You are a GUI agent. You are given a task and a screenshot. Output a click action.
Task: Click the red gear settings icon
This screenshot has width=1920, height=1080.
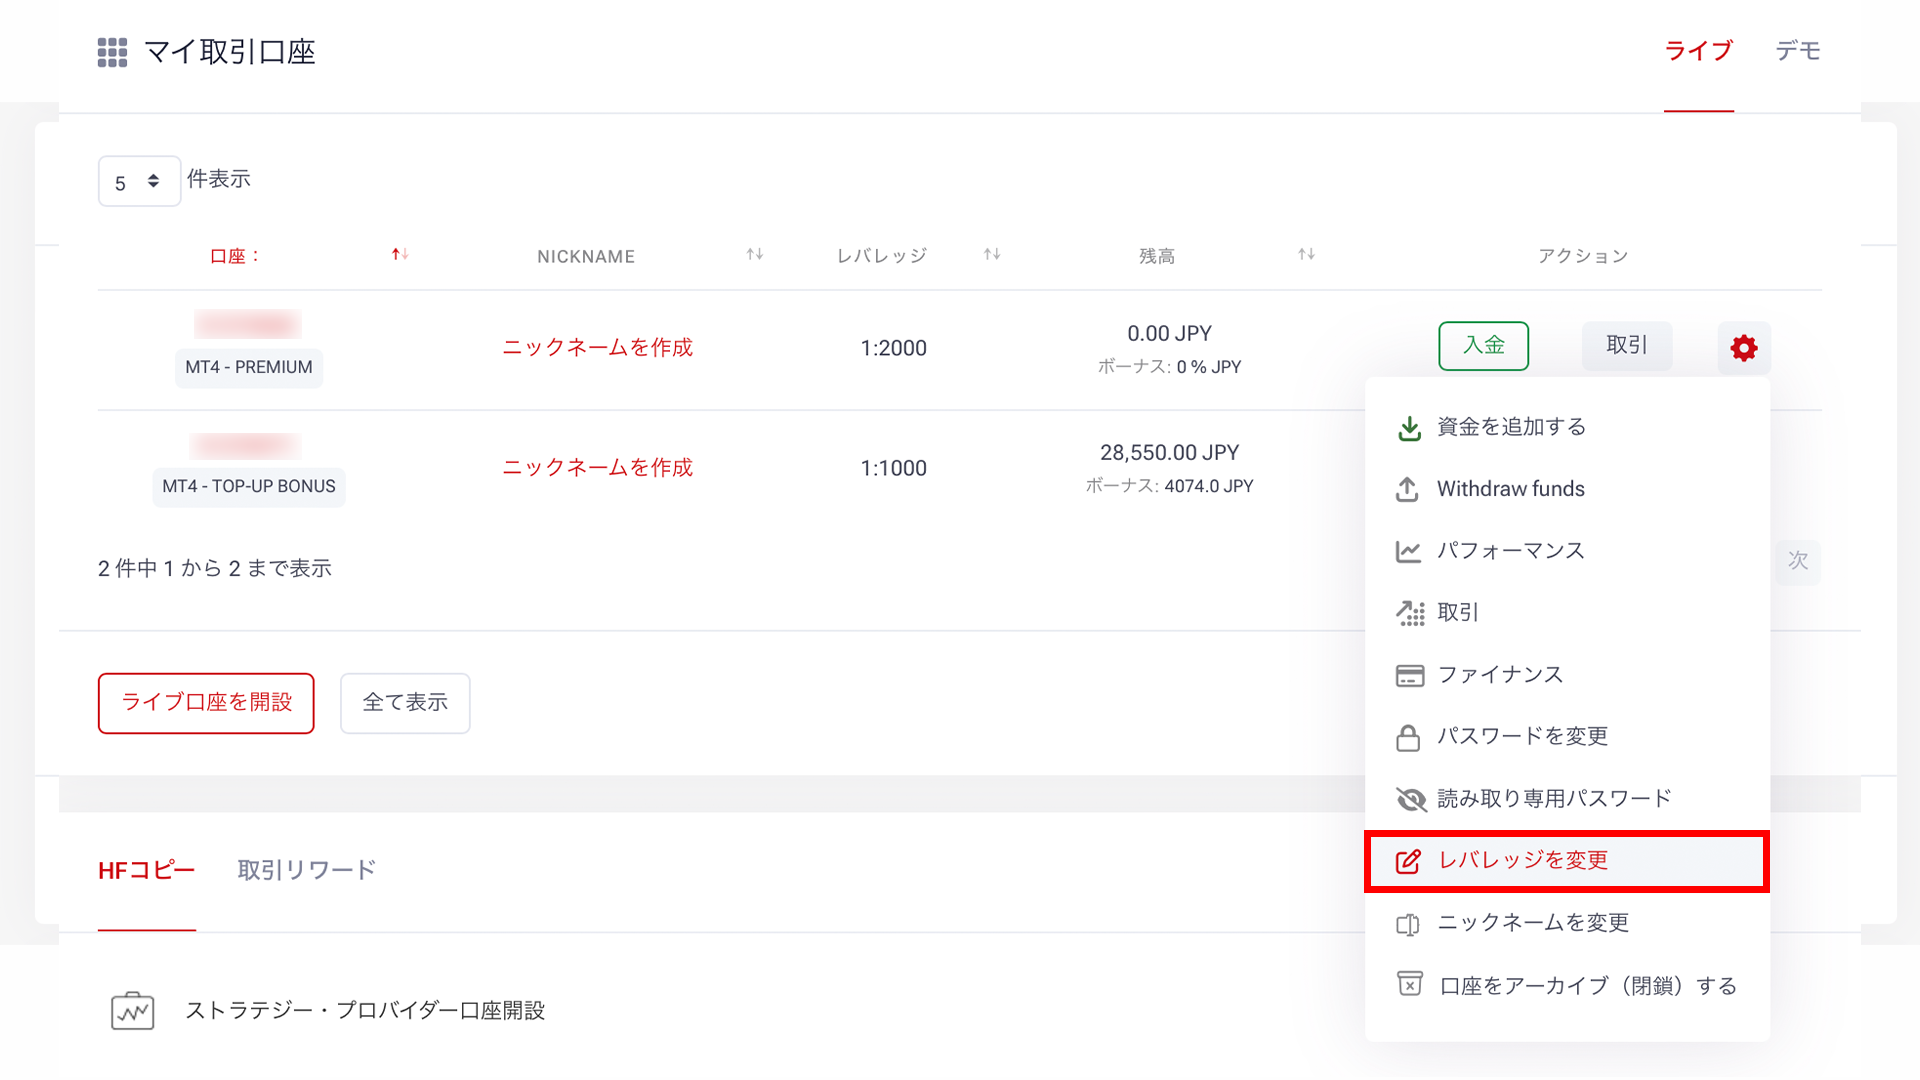pos(1743,348)
